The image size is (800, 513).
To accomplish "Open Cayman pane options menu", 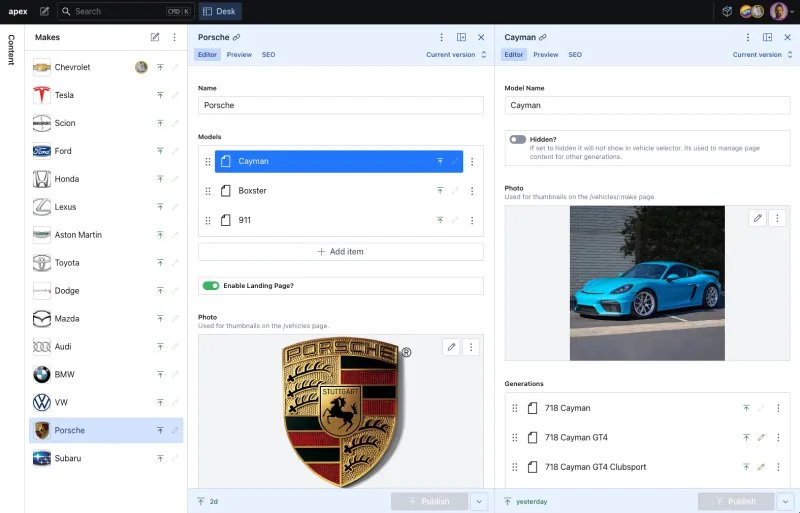I will coord(747,37).
